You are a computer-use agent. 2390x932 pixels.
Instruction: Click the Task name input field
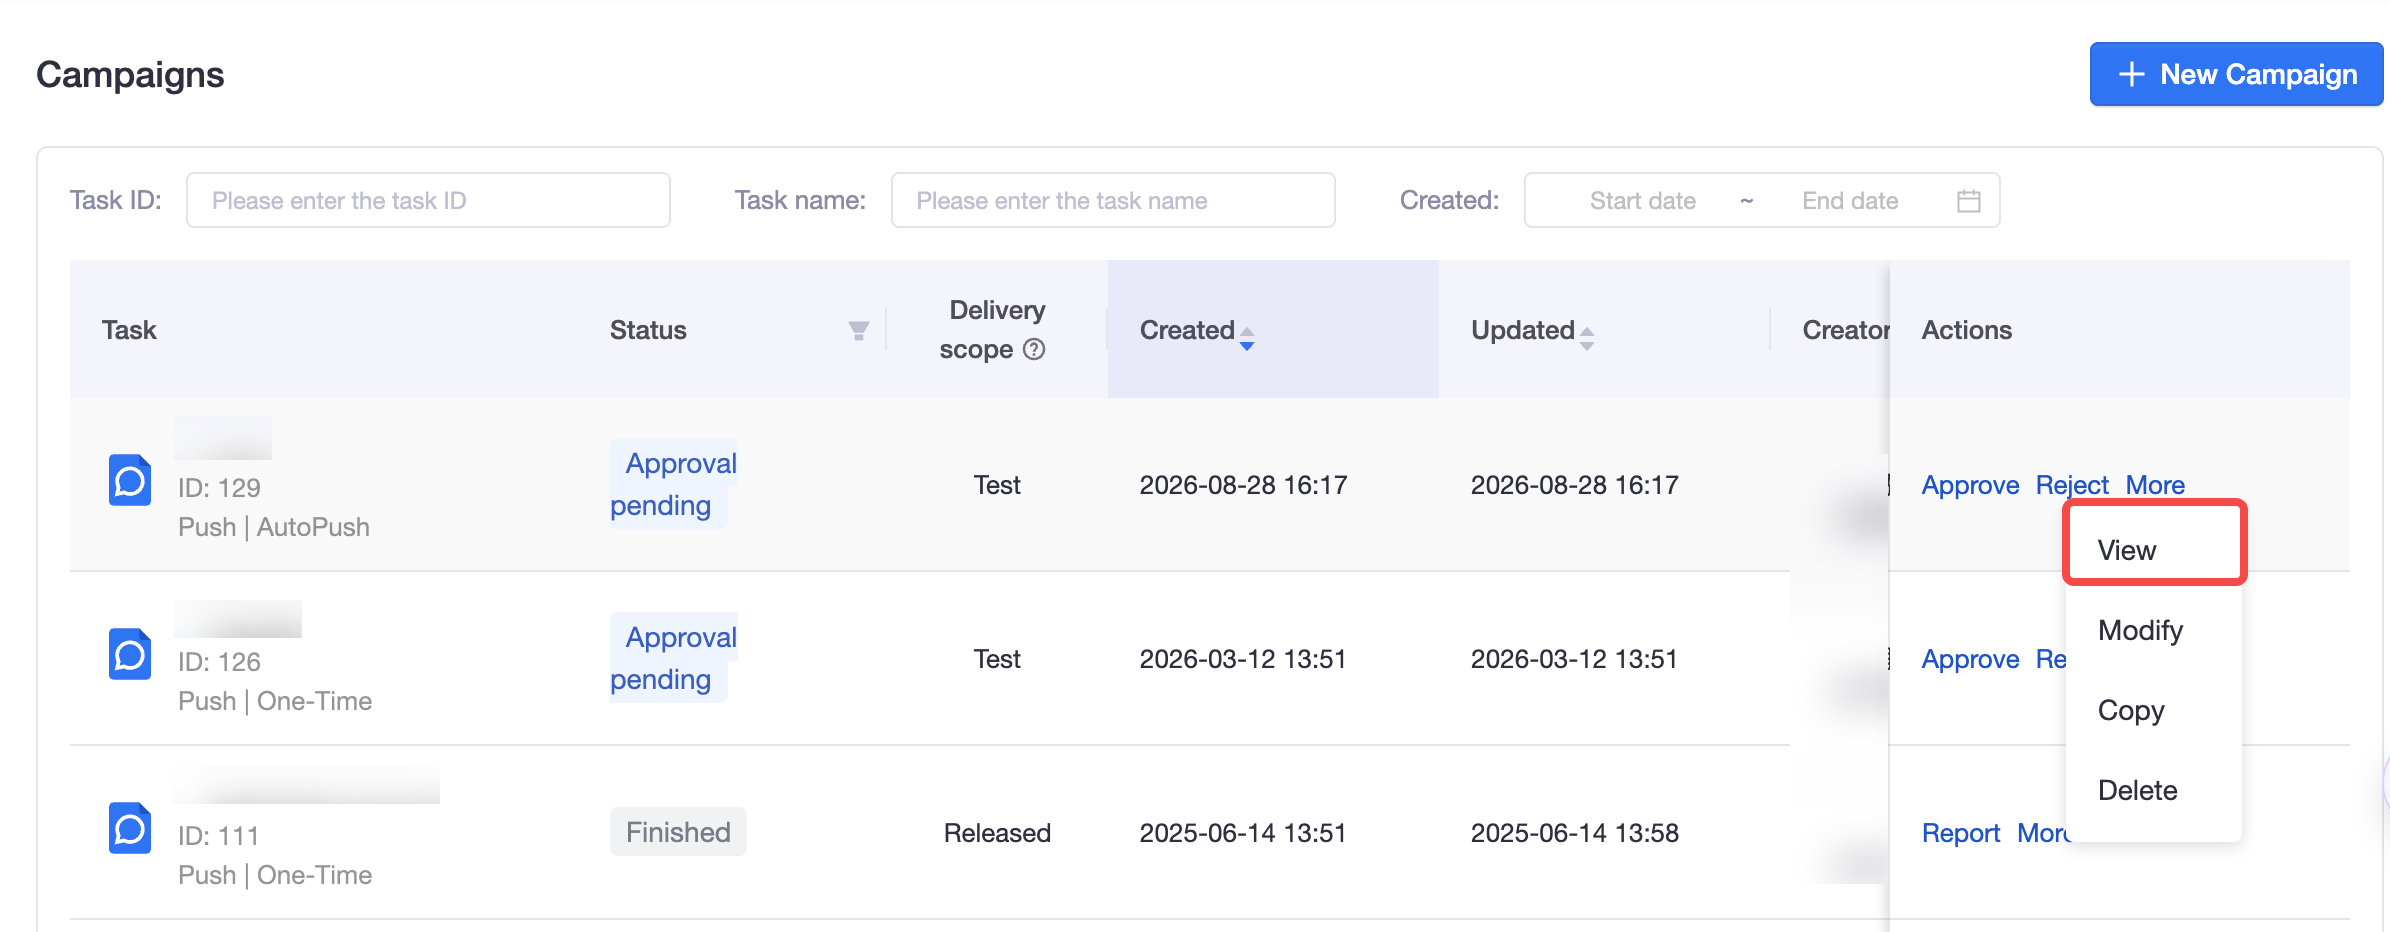point(1113,200)
